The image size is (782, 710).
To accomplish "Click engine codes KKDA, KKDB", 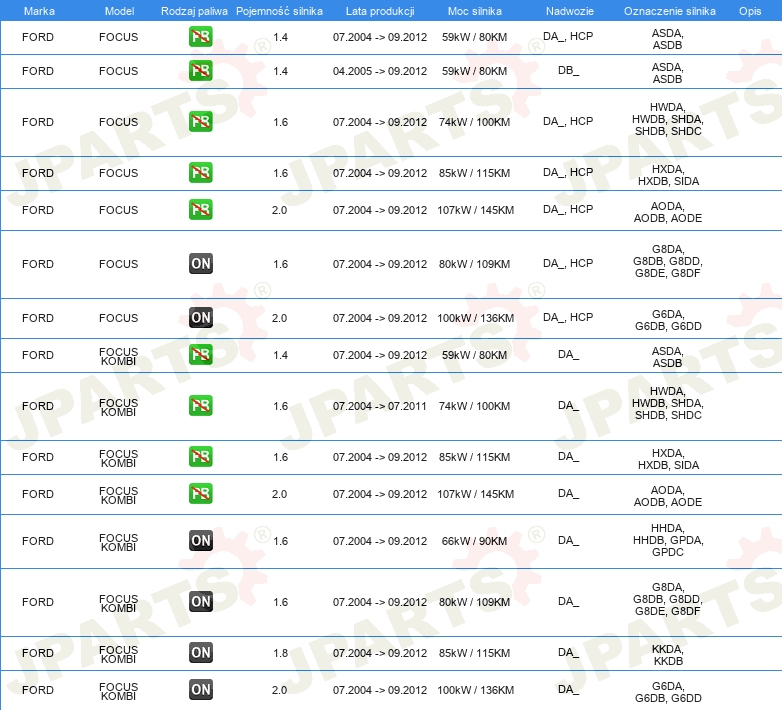I will click(668, 655).
